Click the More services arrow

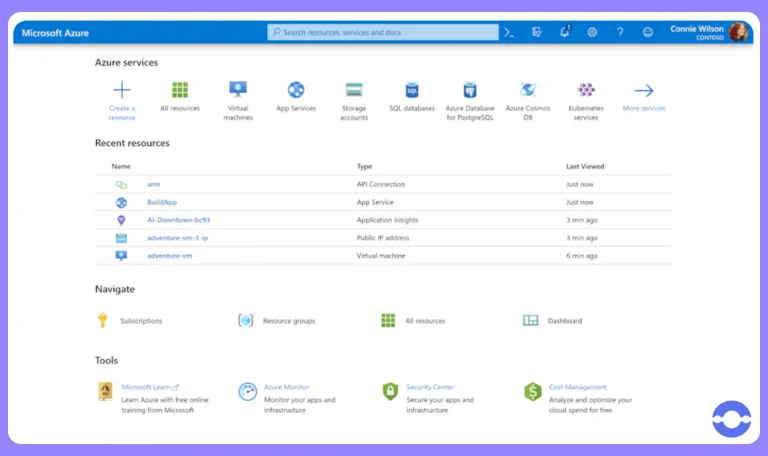click(x=644, y=91)
